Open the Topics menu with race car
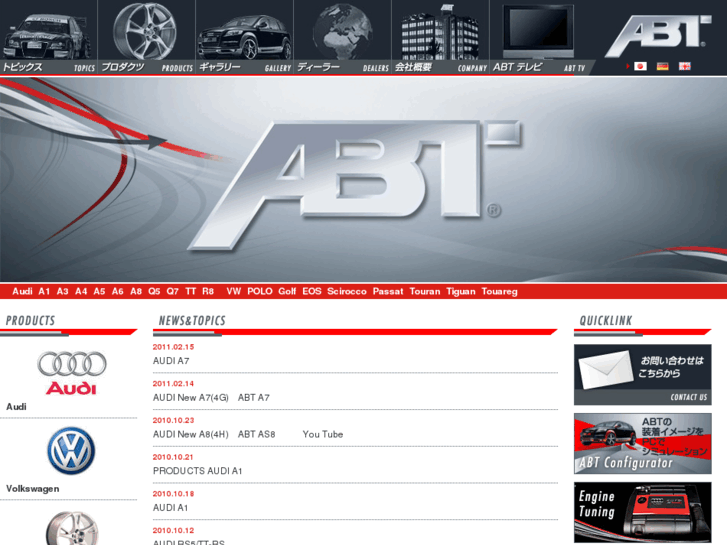The width and height of the screenshot is (727, 545). click(x=49, y=37)
